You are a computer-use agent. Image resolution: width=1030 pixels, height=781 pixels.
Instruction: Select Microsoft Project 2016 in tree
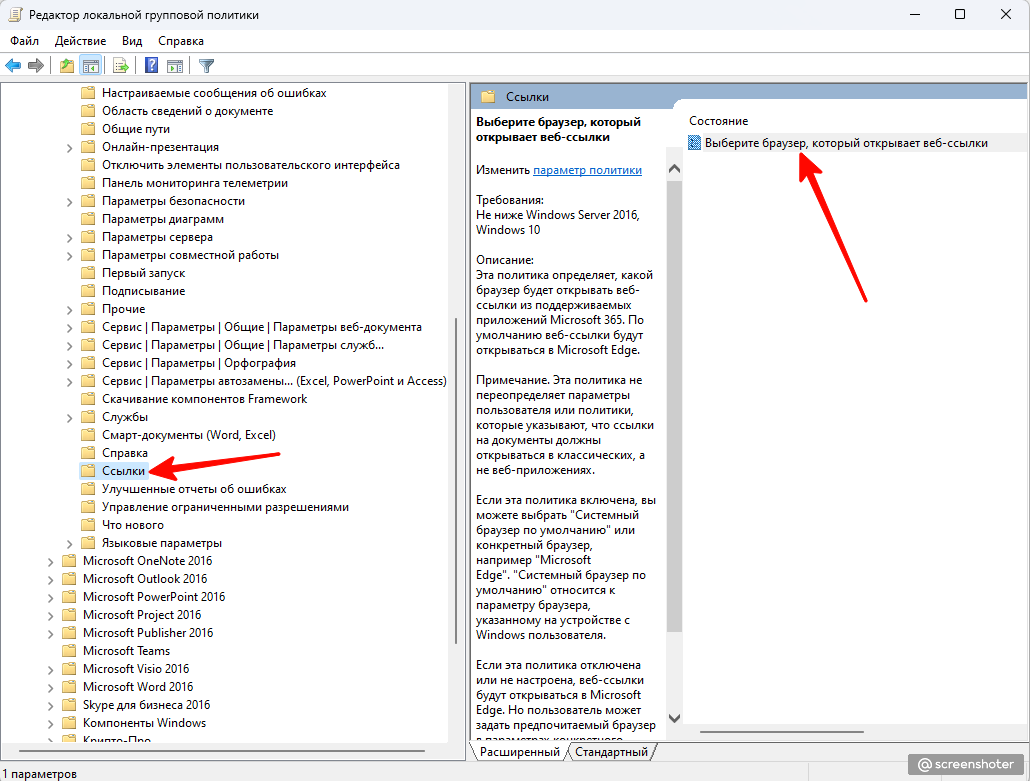[142, 615]
